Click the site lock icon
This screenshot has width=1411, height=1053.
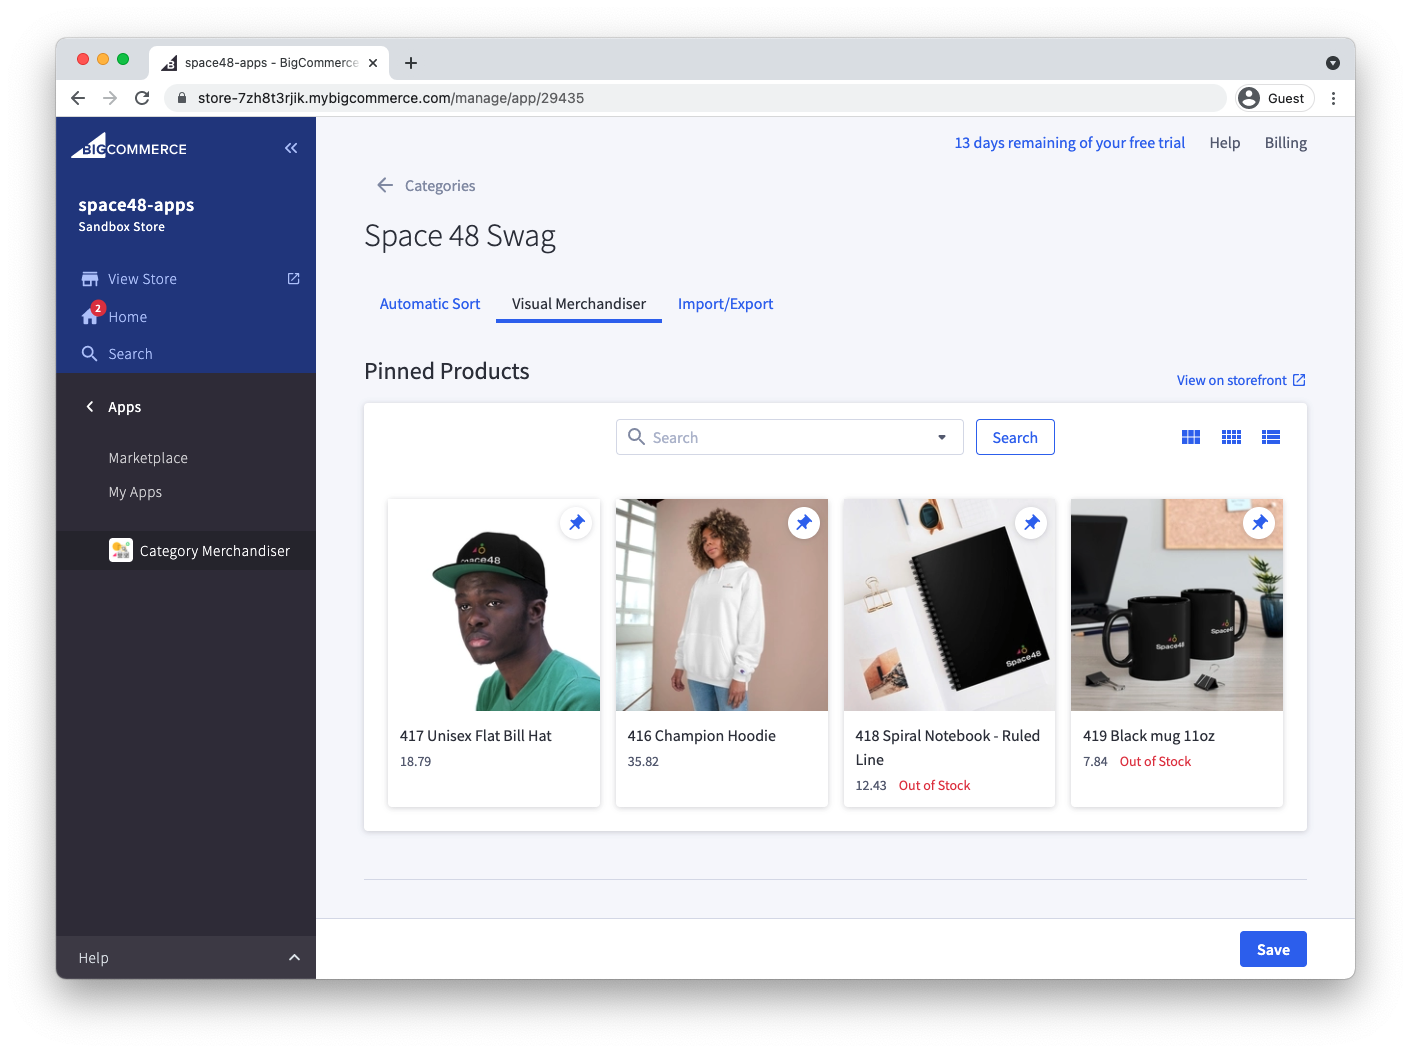pyautogui.click(x=182, y=98)
